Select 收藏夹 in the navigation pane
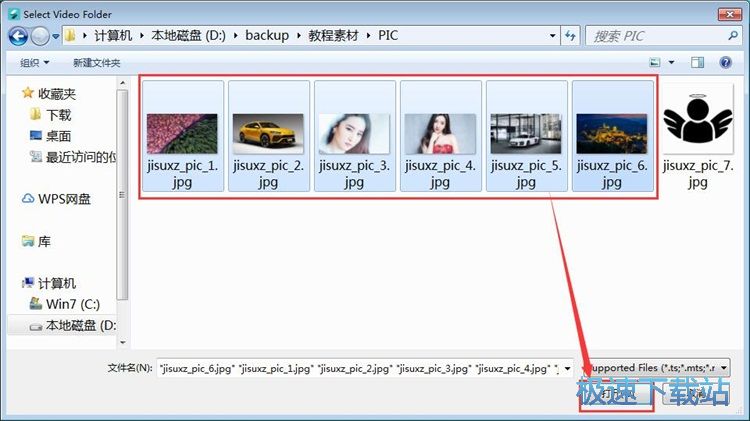 pyautogui.click(x=57, y=94)
